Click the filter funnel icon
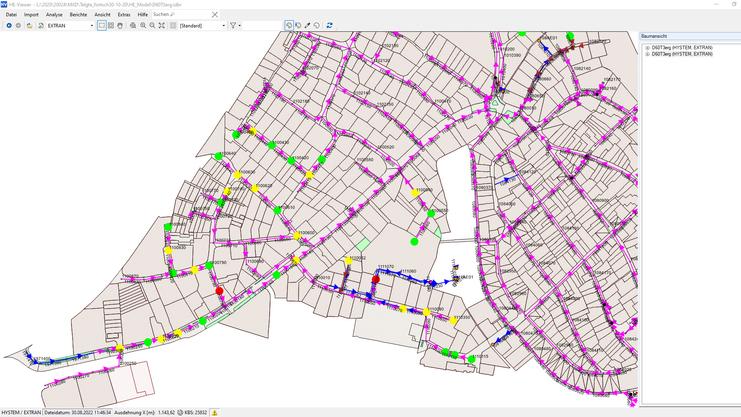The height and width of the screenshot is (417, 741). (234, 25)
